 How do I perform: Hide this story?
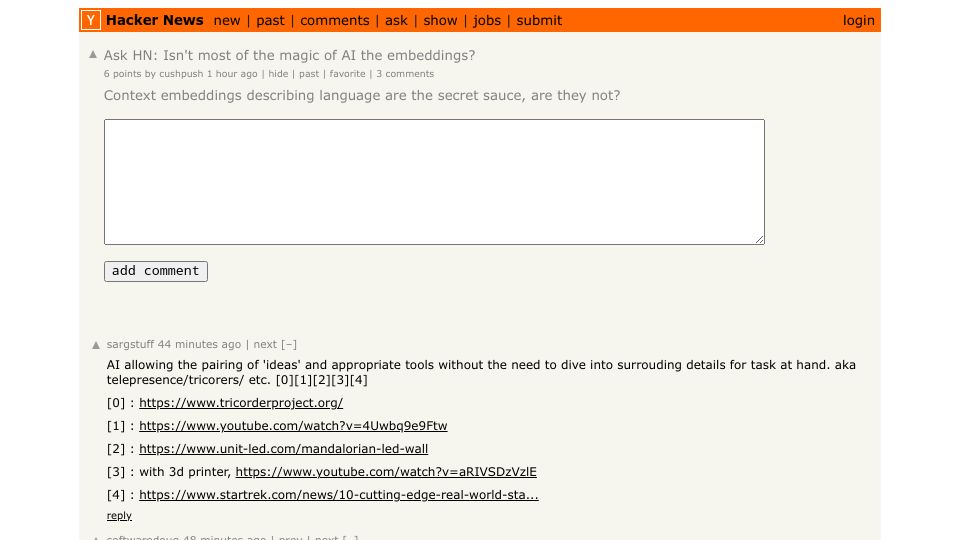(278, 73)
